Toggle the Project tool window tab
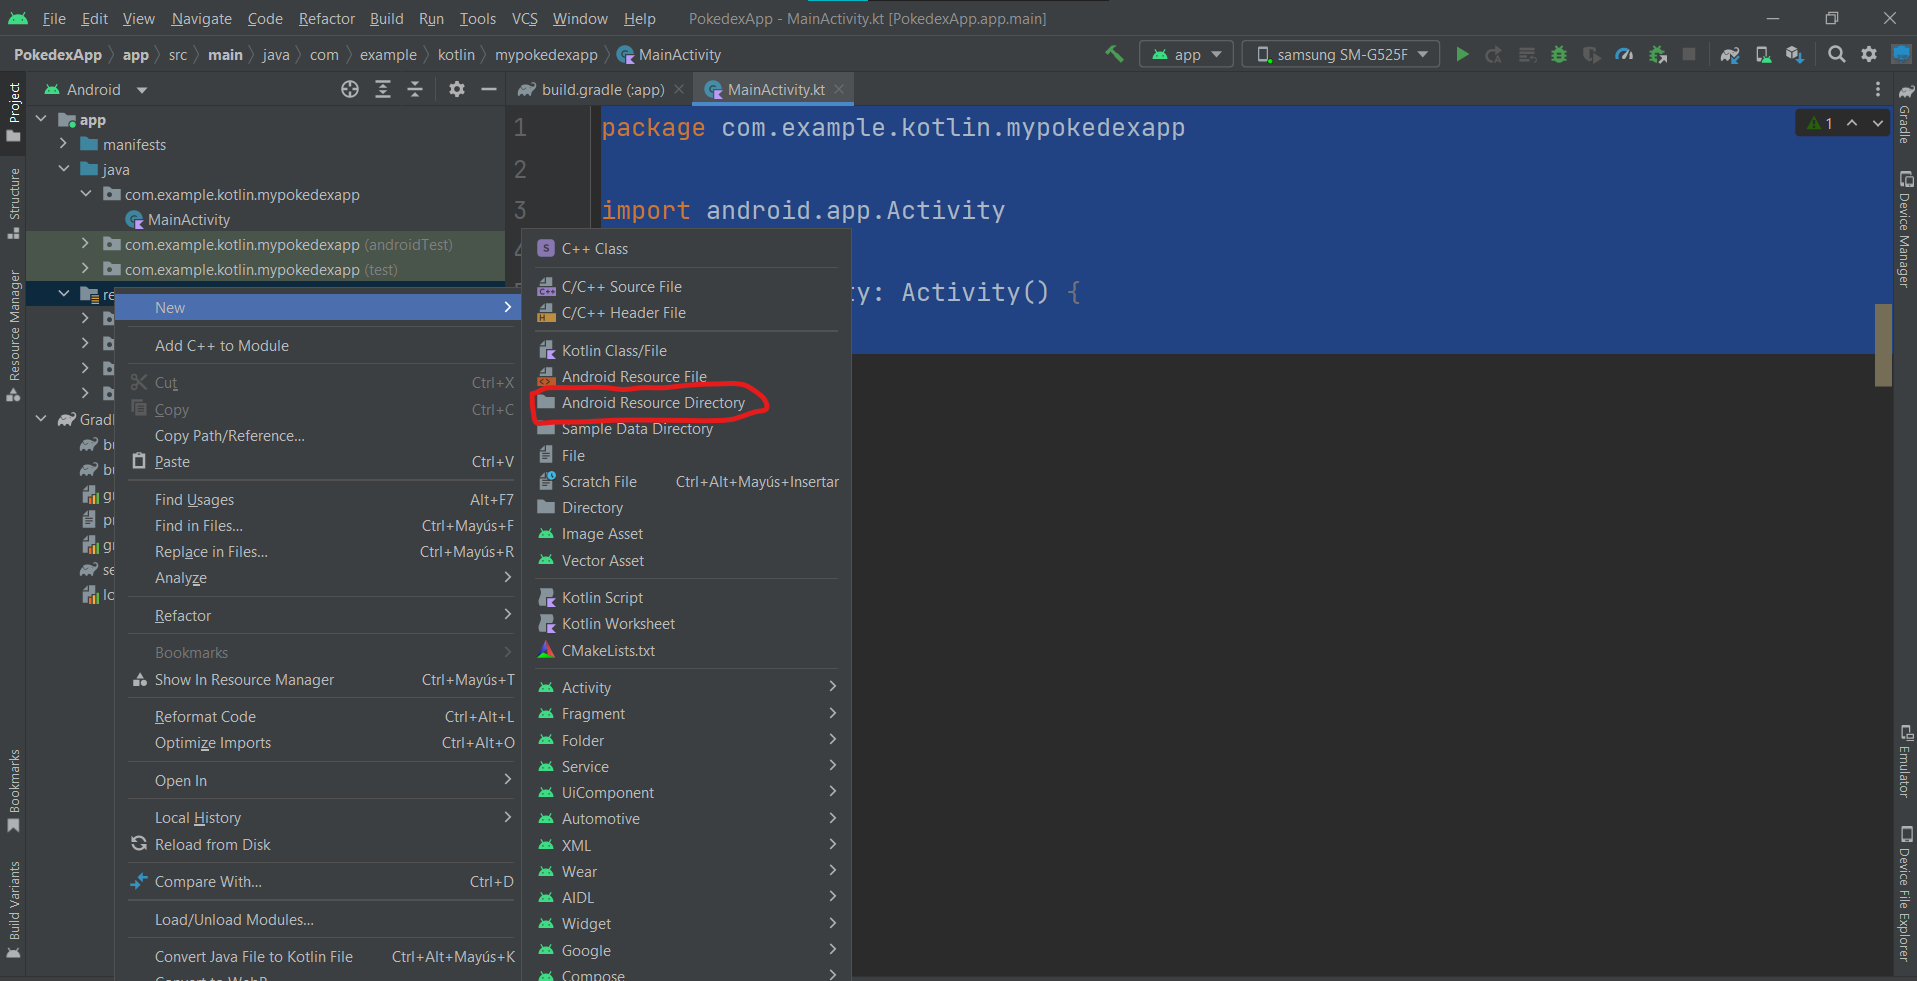1917x981 pixels. 14,110
